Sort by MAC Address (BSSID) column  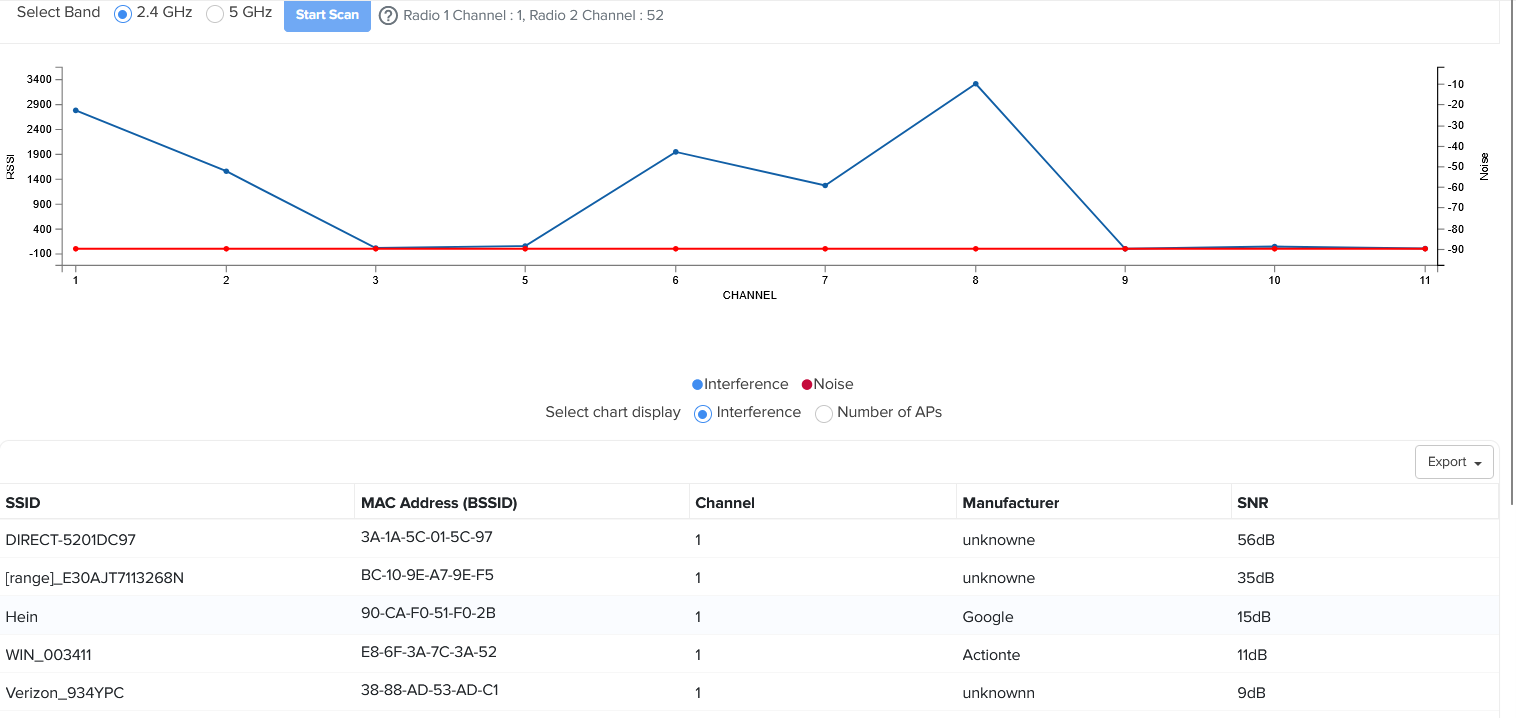pos(439,503)
